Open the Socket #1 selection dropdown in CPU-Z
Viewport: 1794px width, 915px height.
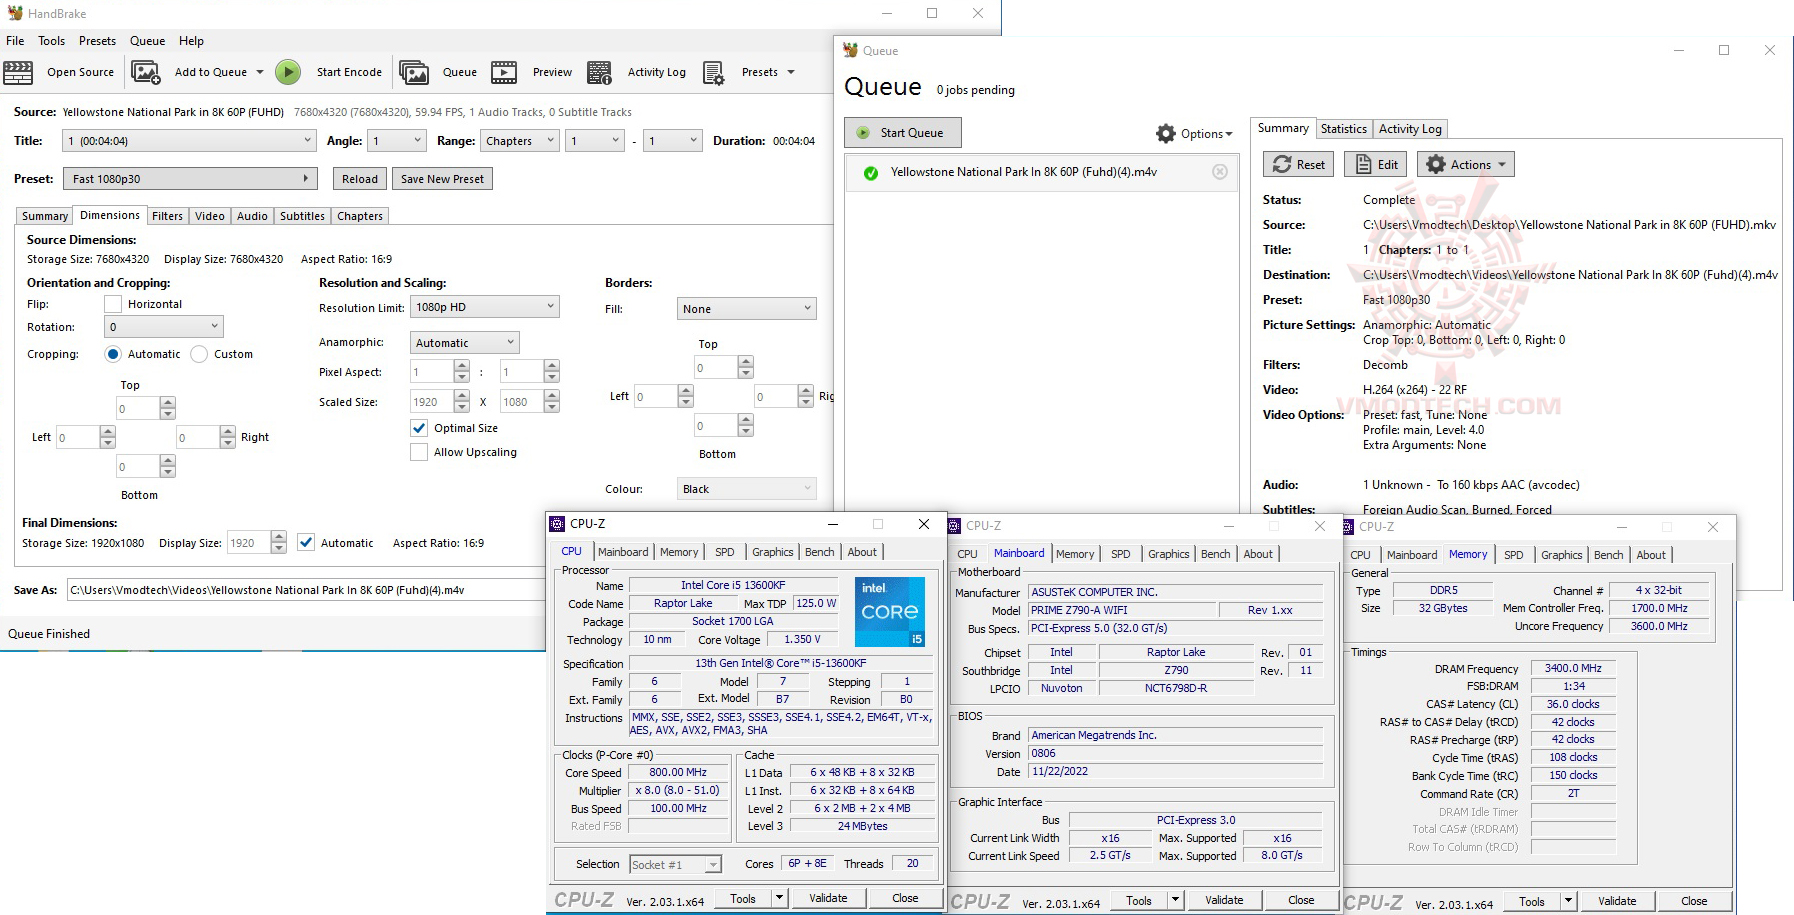675,865
